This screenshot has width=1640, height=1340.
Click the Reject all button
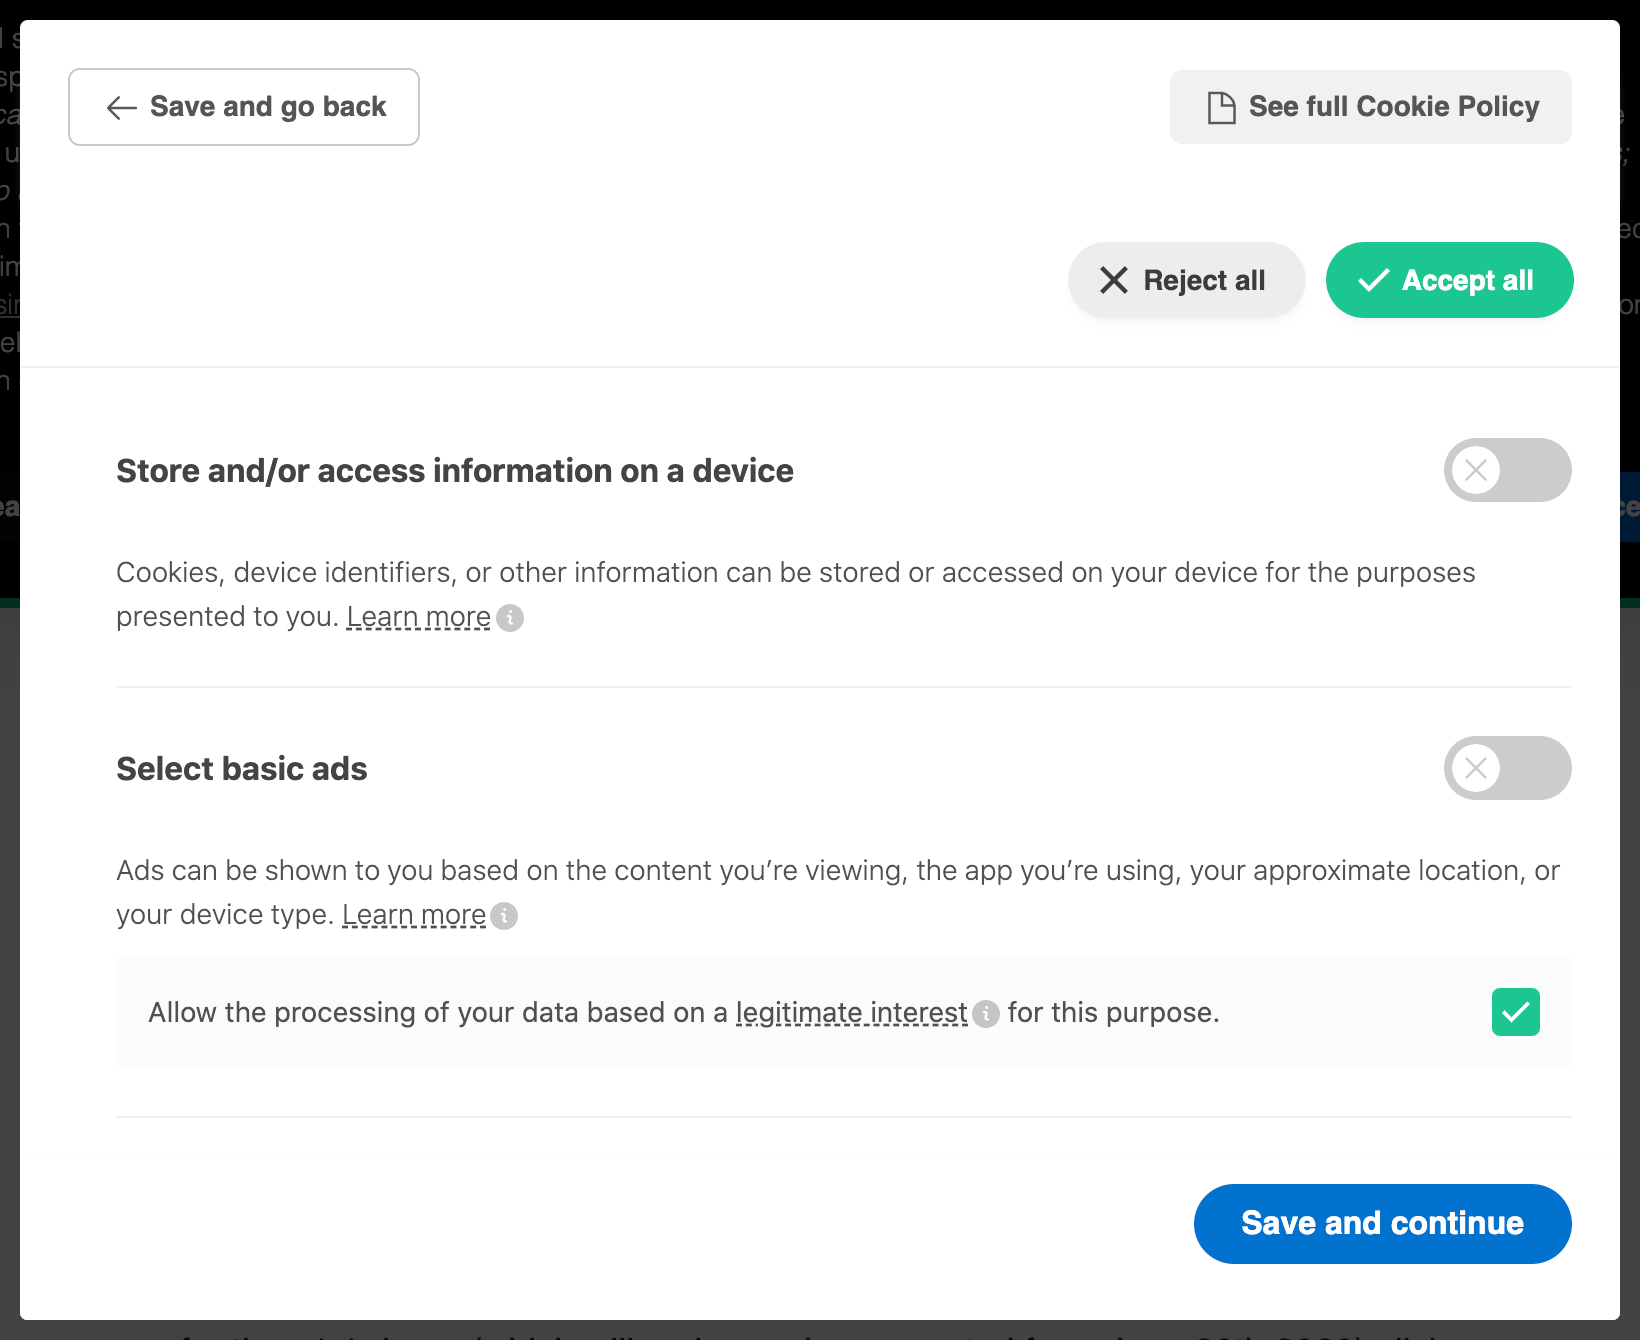click(x=1186, y=280)
